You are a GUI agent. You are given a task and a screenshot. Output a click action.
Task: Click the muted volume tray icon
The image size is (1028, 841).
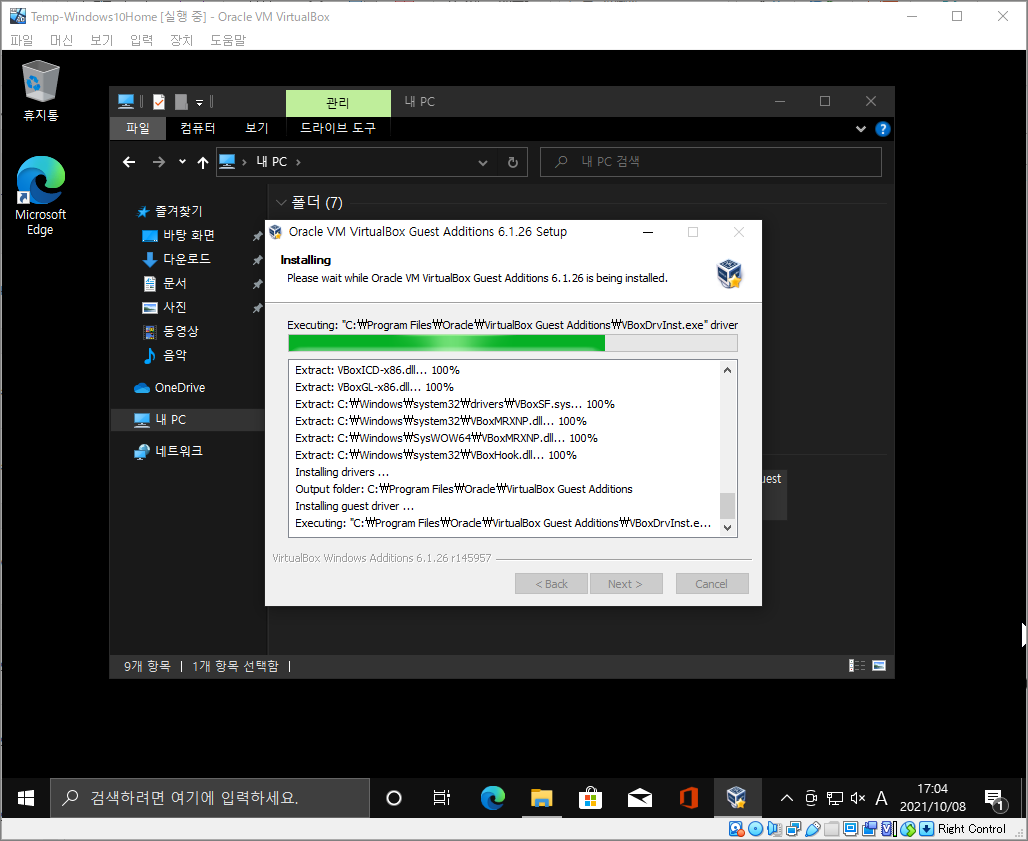858,798
